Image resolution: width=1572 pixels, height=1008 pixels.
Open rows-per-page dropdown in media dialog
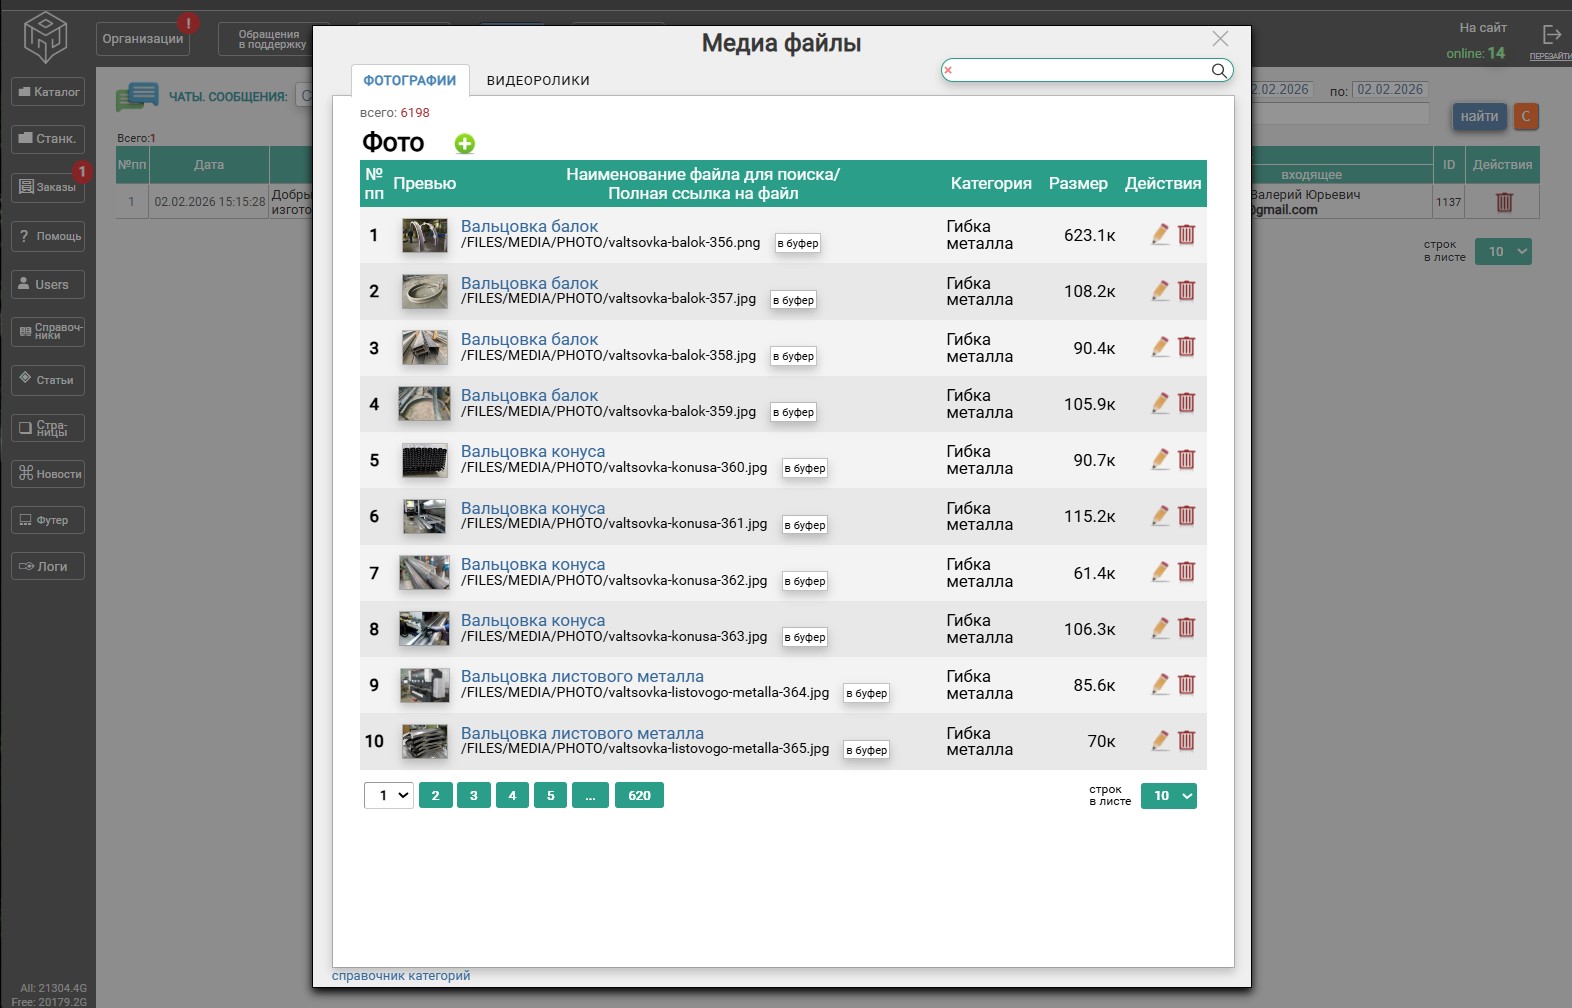click(x=1169, y=796)
